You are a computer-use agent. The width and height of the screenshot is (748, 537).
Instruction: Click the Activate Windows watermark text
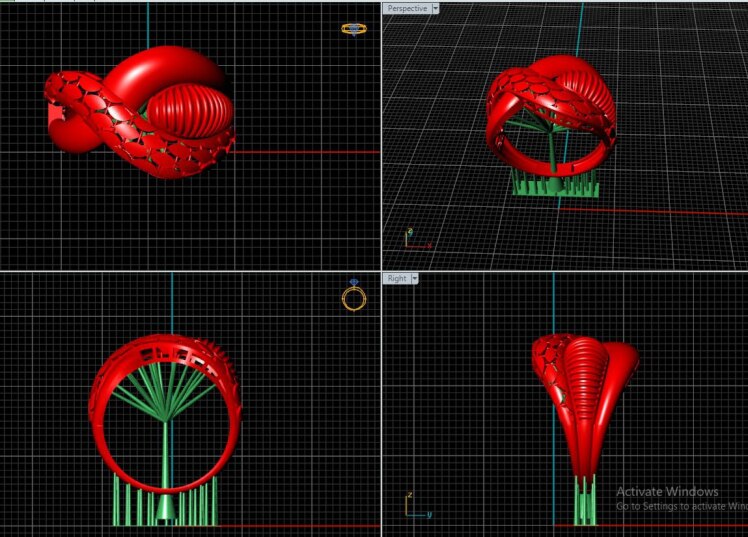click(667, 492)
